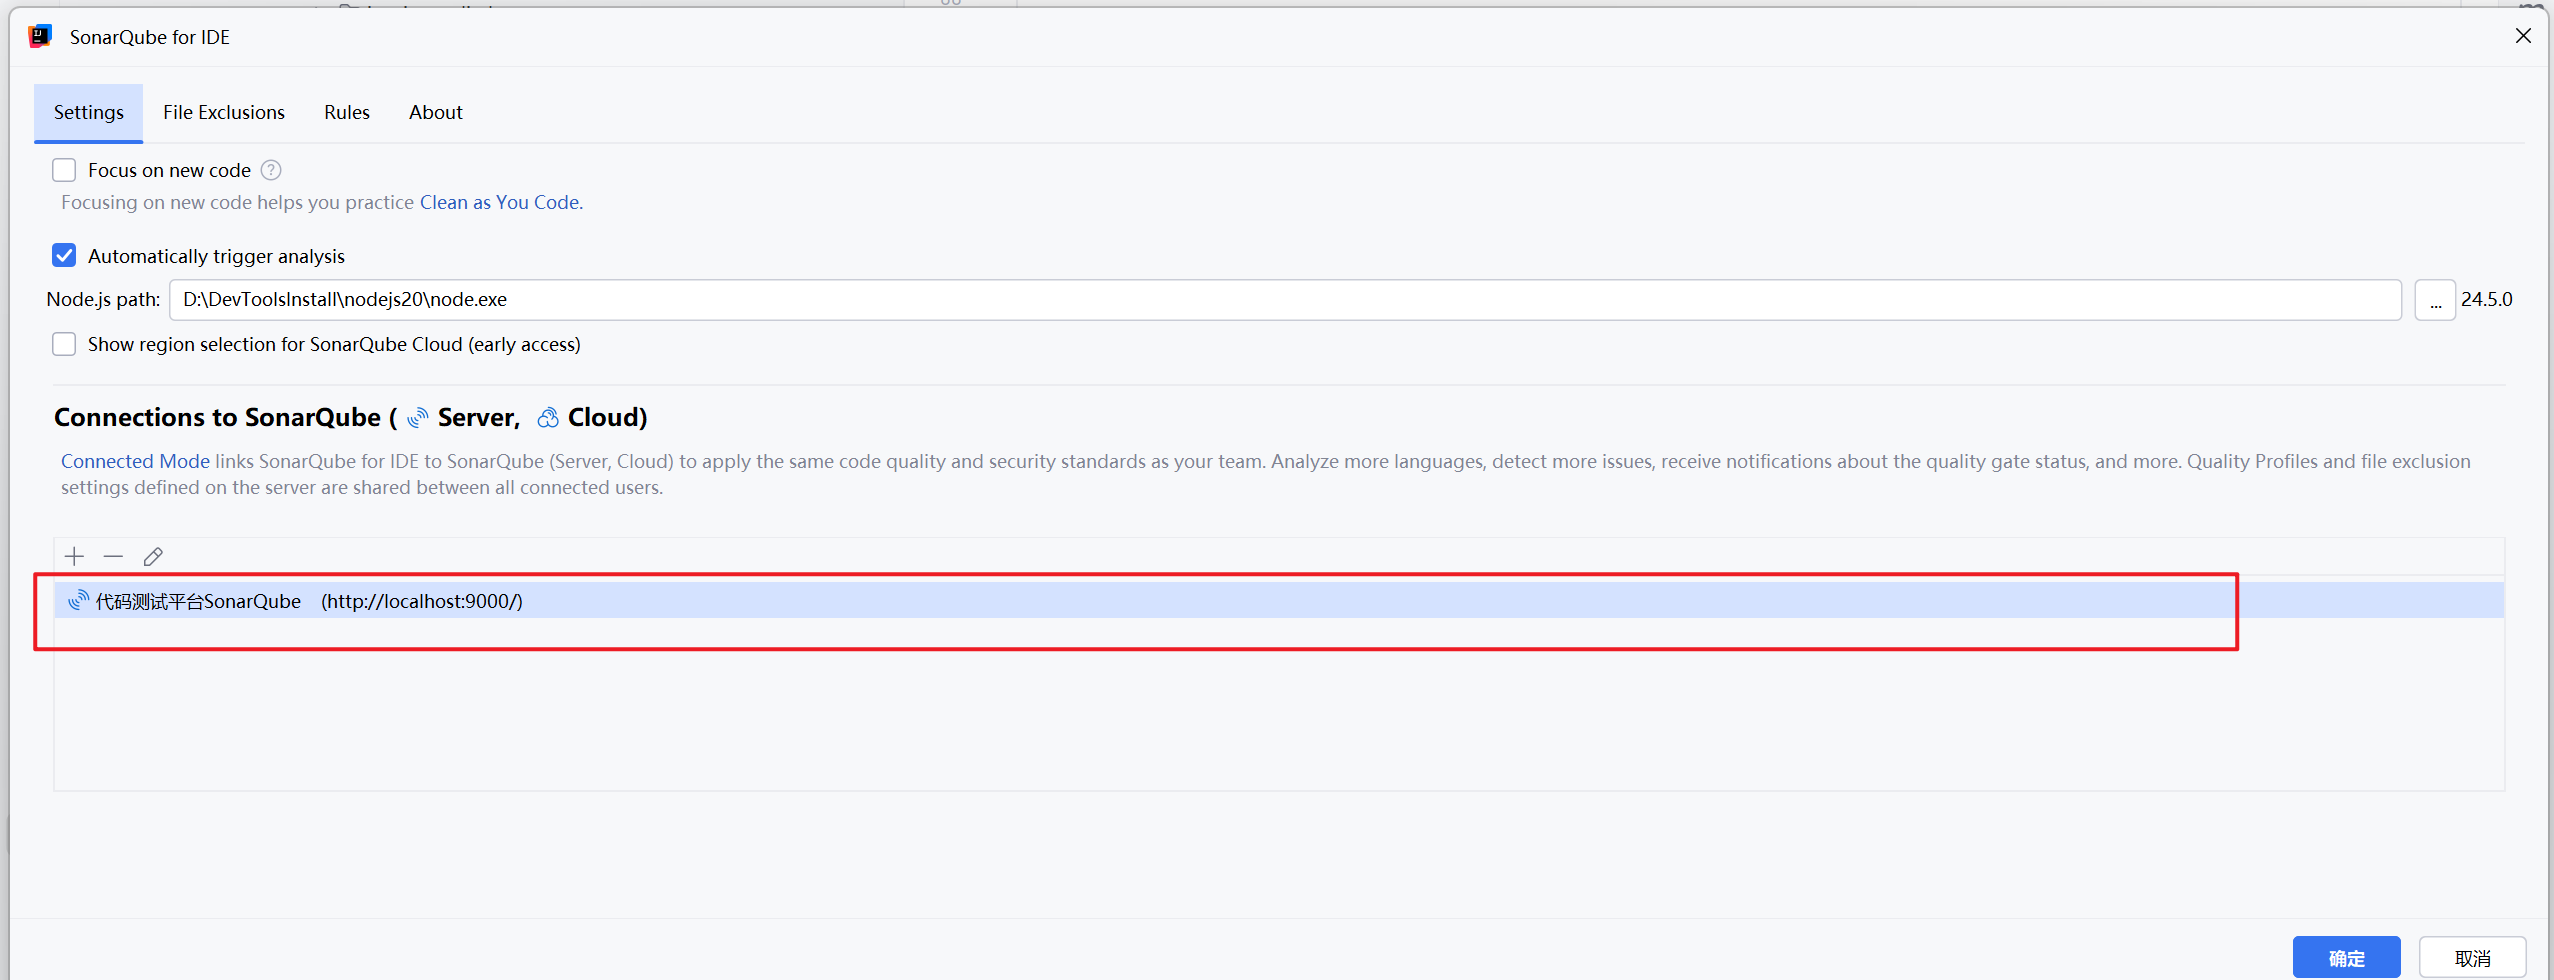Click the IDE logo in dialog title bar
The image size is (2554, 980).
[x=40, y=37]
